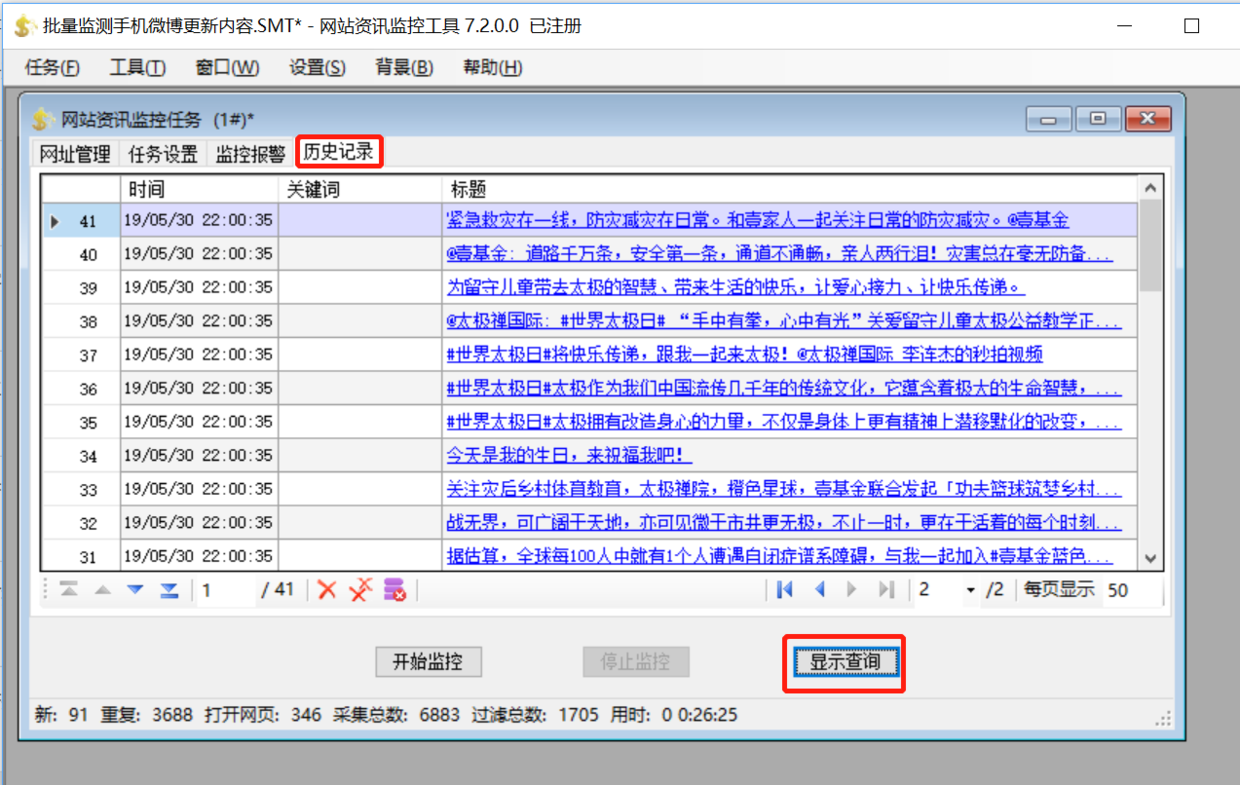
Task: Open 背景(B) menu
Action: pos(404,68)
